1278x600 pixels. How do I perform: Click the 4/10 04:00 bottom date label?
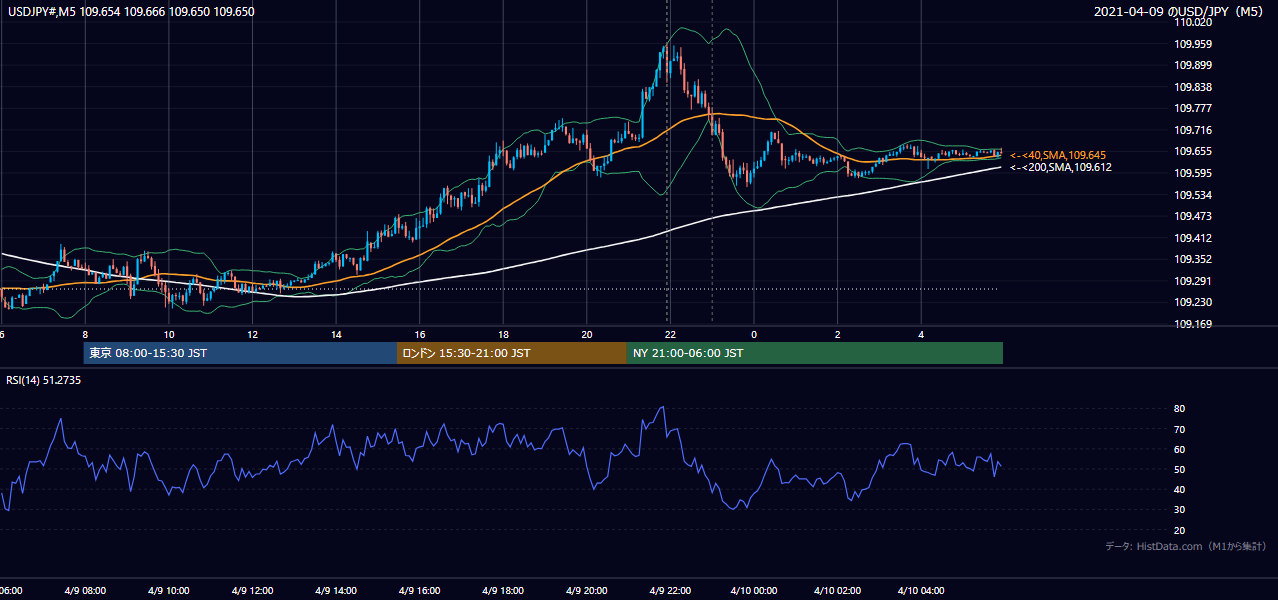tap(921, 590)
